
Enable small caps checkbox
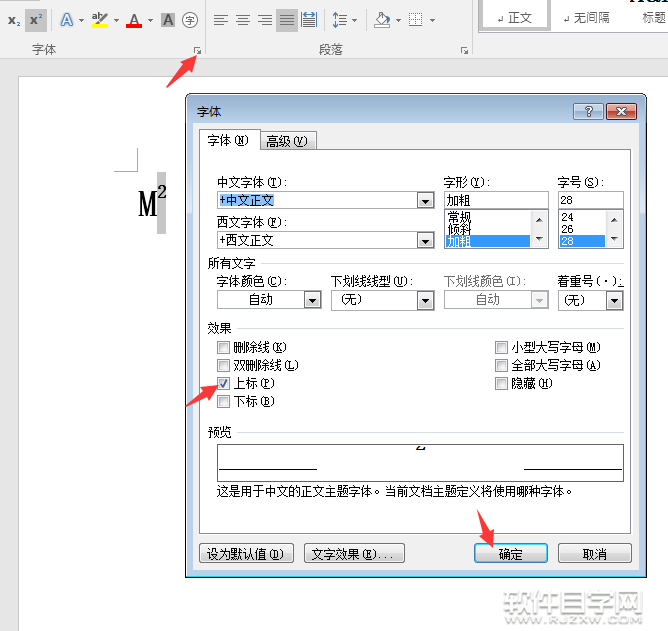(x=501, y=348)
